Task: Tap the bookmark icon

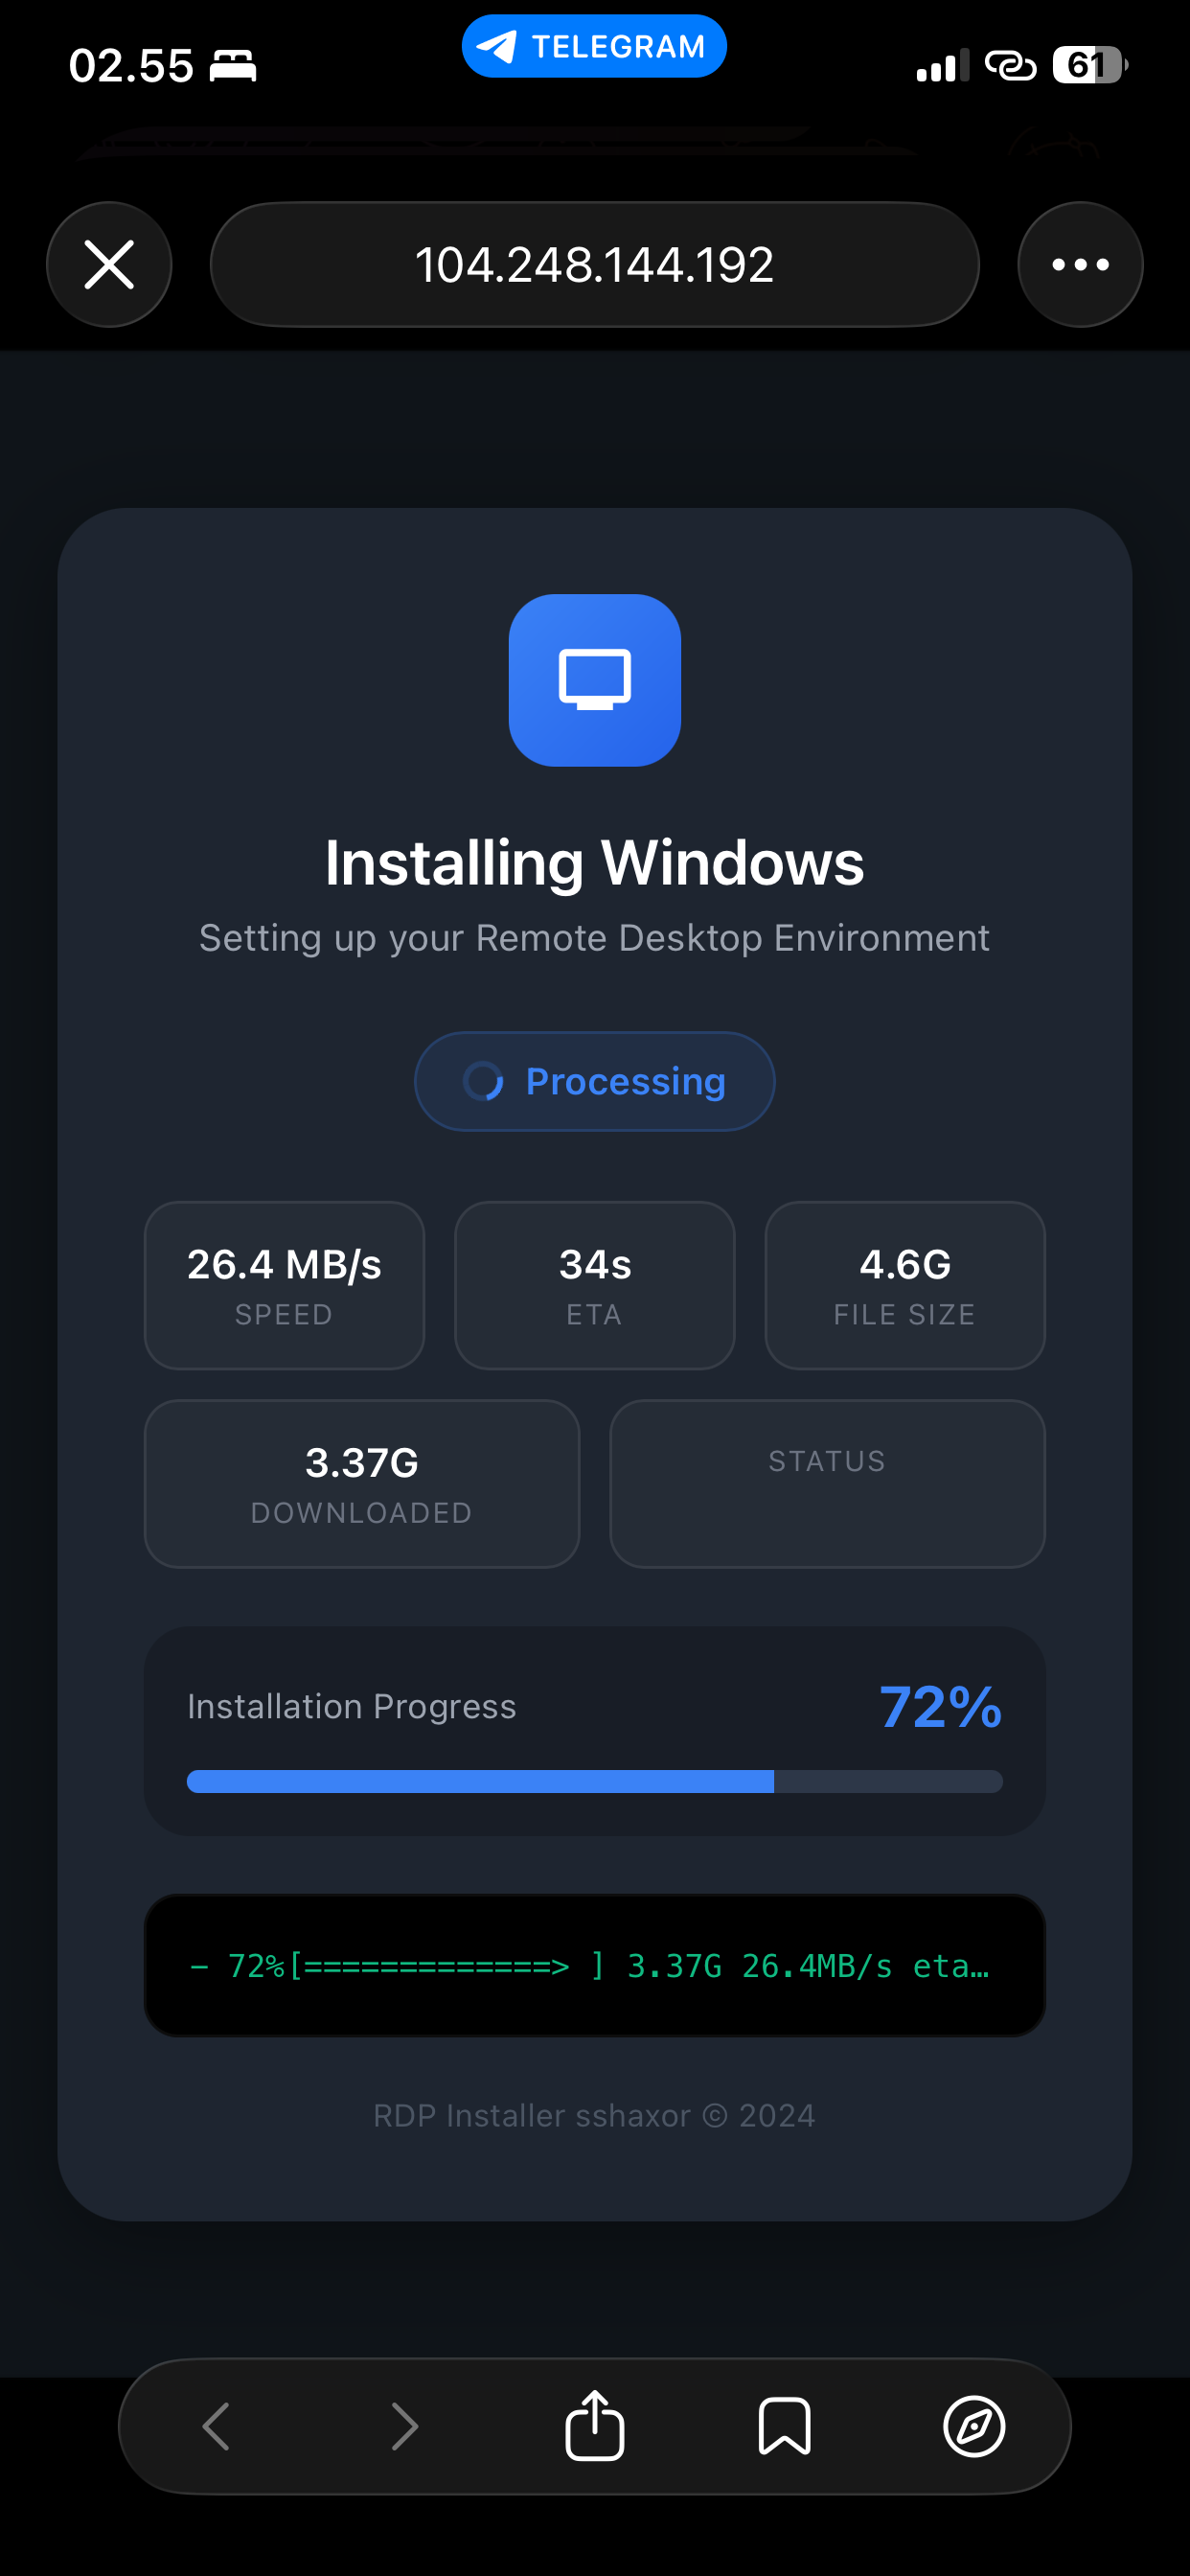Action: 784,2426
